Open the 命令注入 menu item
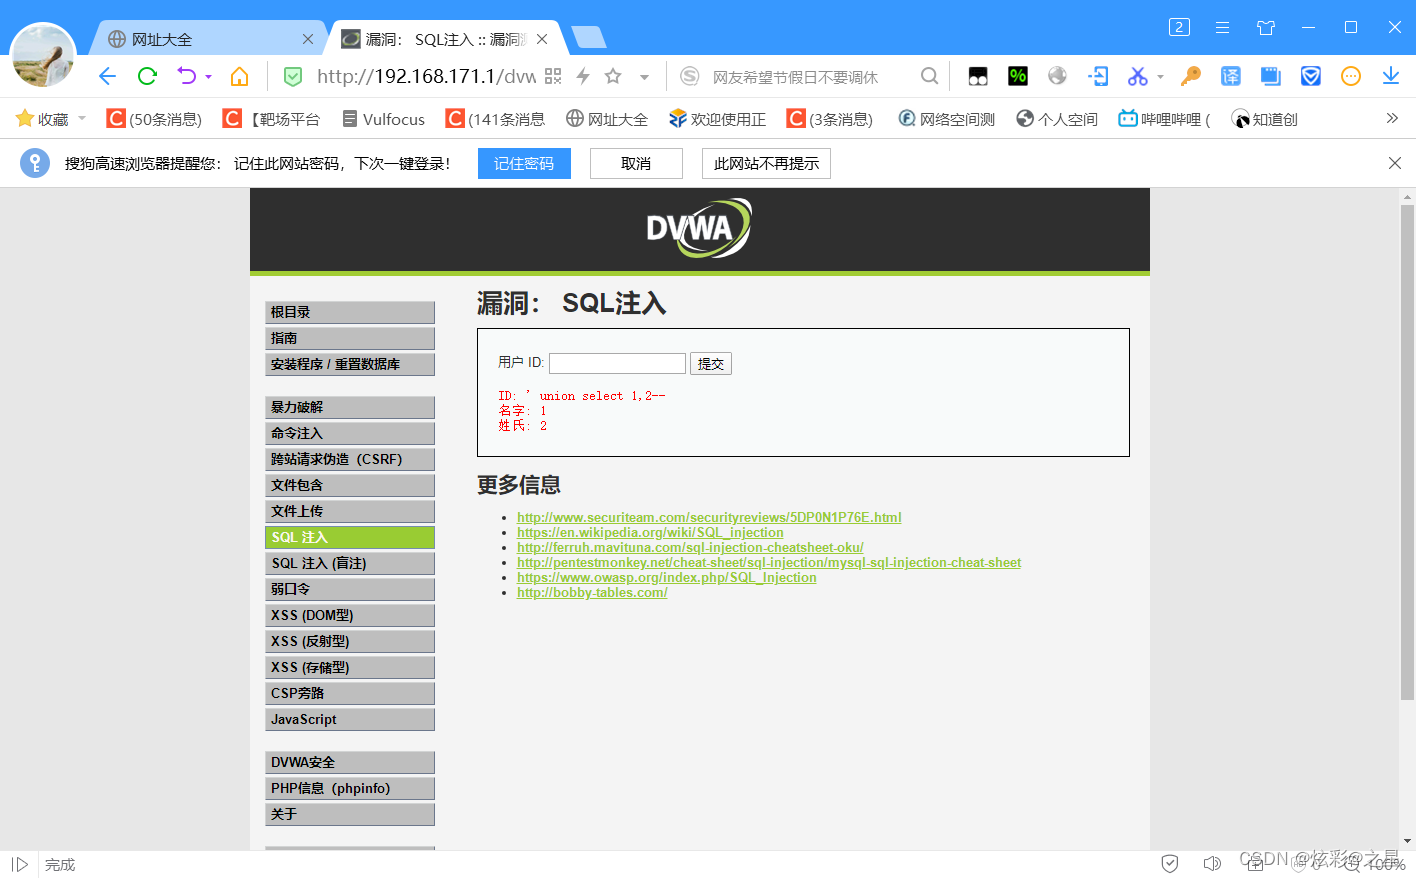 [350, 433]
